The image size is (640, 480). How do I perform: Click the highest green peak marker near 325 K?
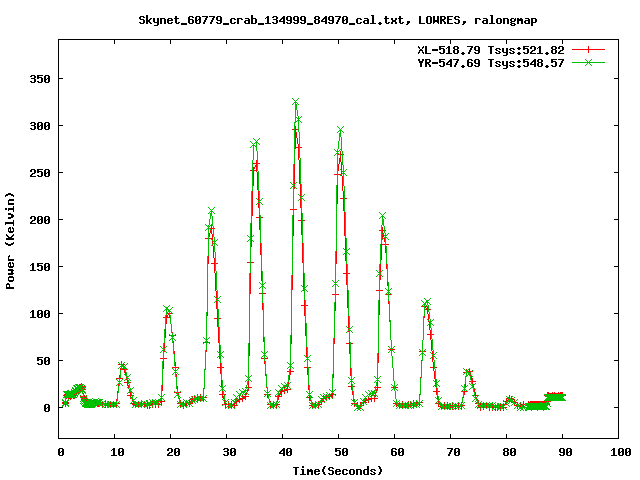click(296, 102)
